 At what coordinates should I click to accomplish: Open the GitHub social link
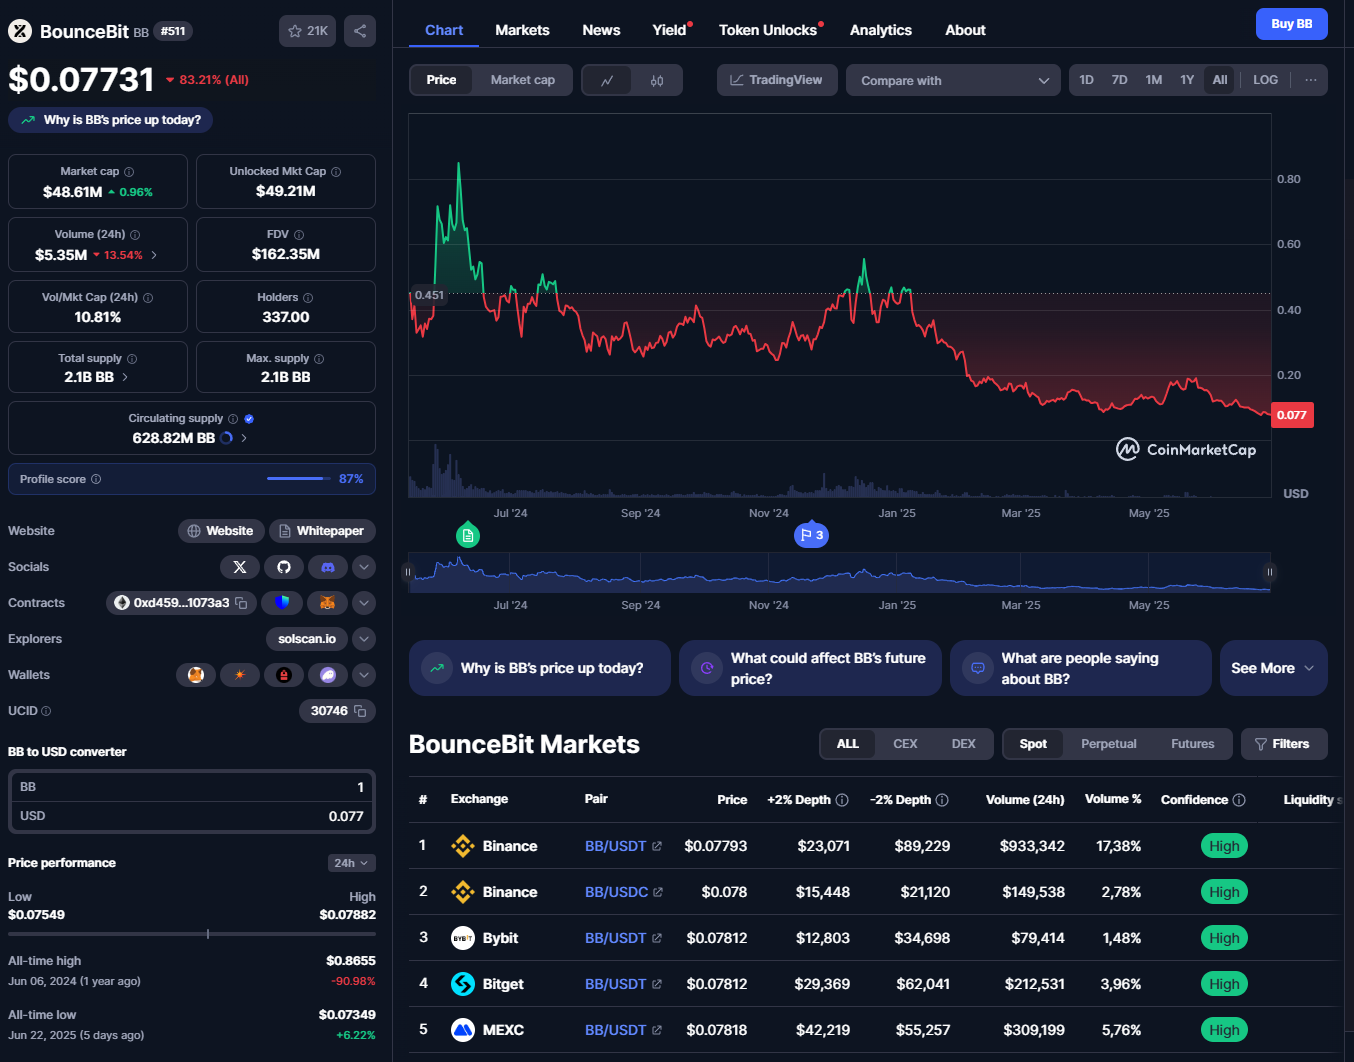click(x=284, y=567)
